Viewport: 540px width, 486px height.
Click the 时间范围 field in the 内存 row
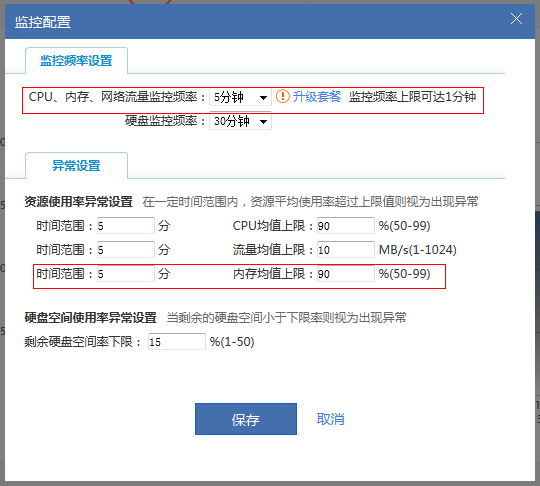pos(126,274)
